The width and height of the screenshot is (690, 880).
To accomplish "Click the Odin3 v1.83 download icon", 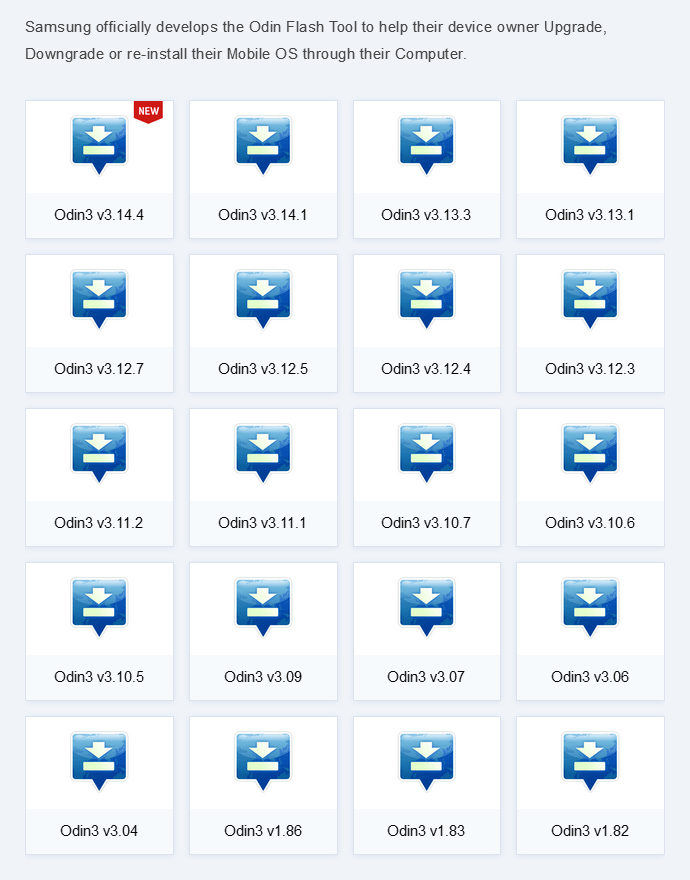I will (x=426, y=761).
